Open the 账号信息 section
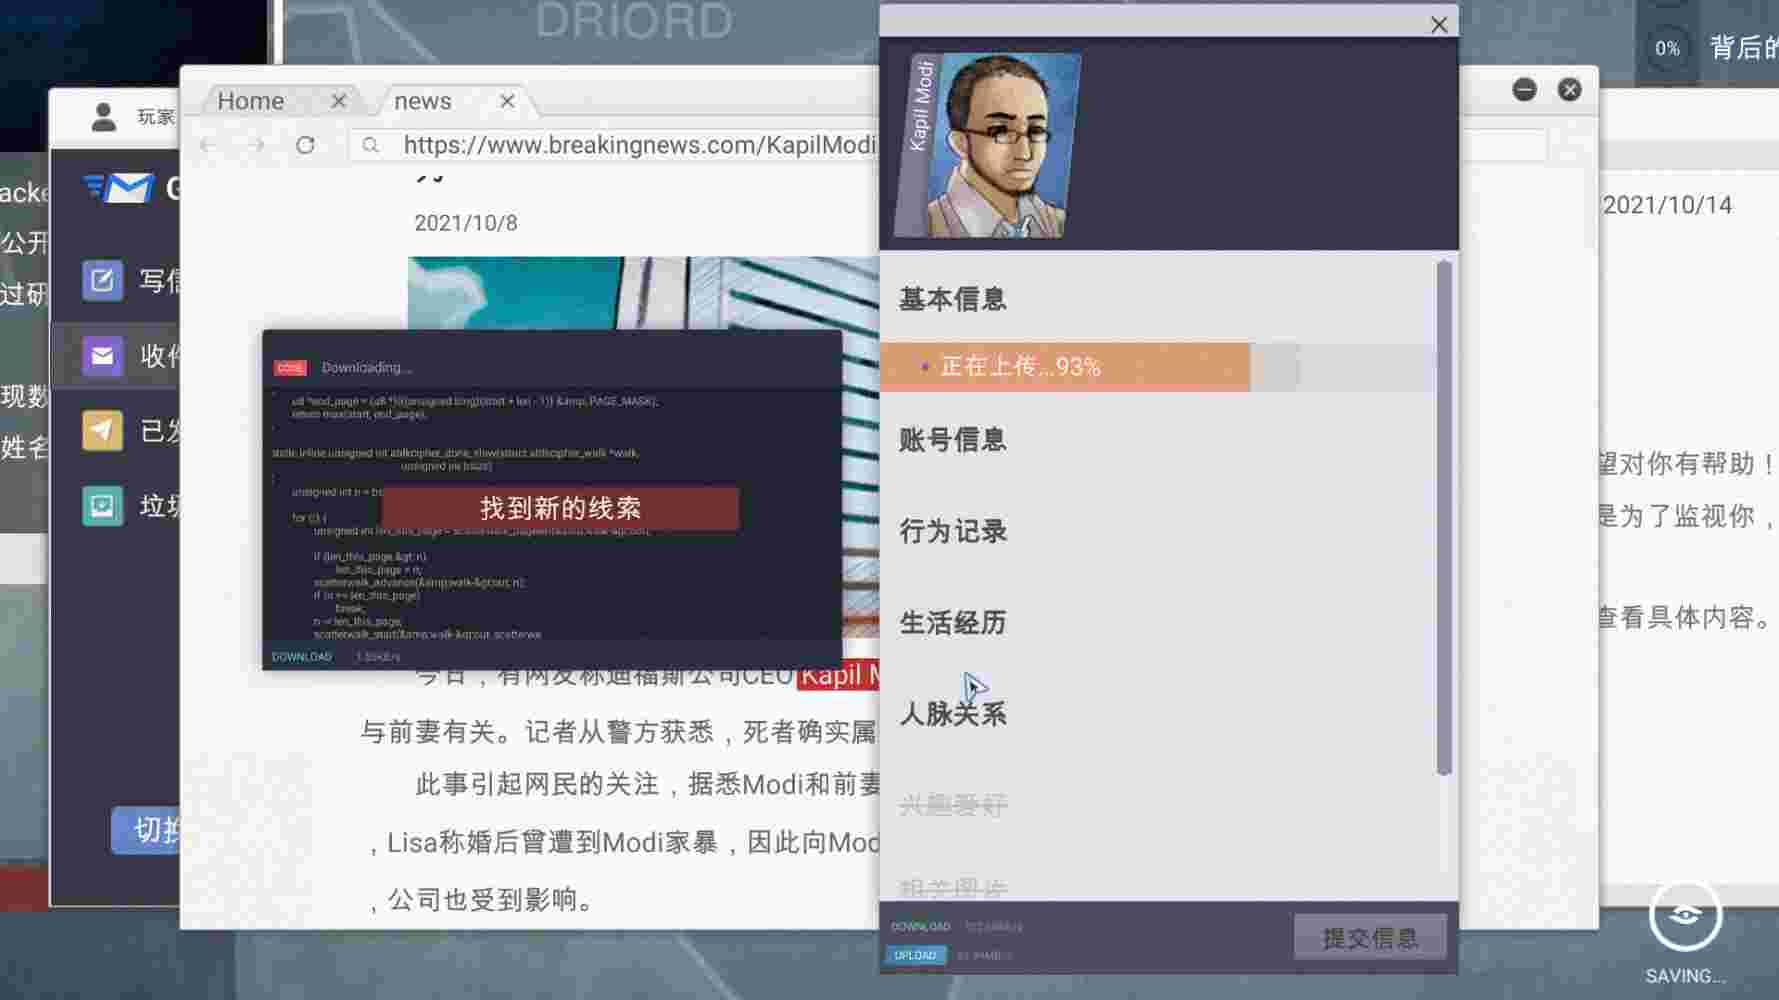This screenshot has width=1779, height=1000. [x=952, y=440]
